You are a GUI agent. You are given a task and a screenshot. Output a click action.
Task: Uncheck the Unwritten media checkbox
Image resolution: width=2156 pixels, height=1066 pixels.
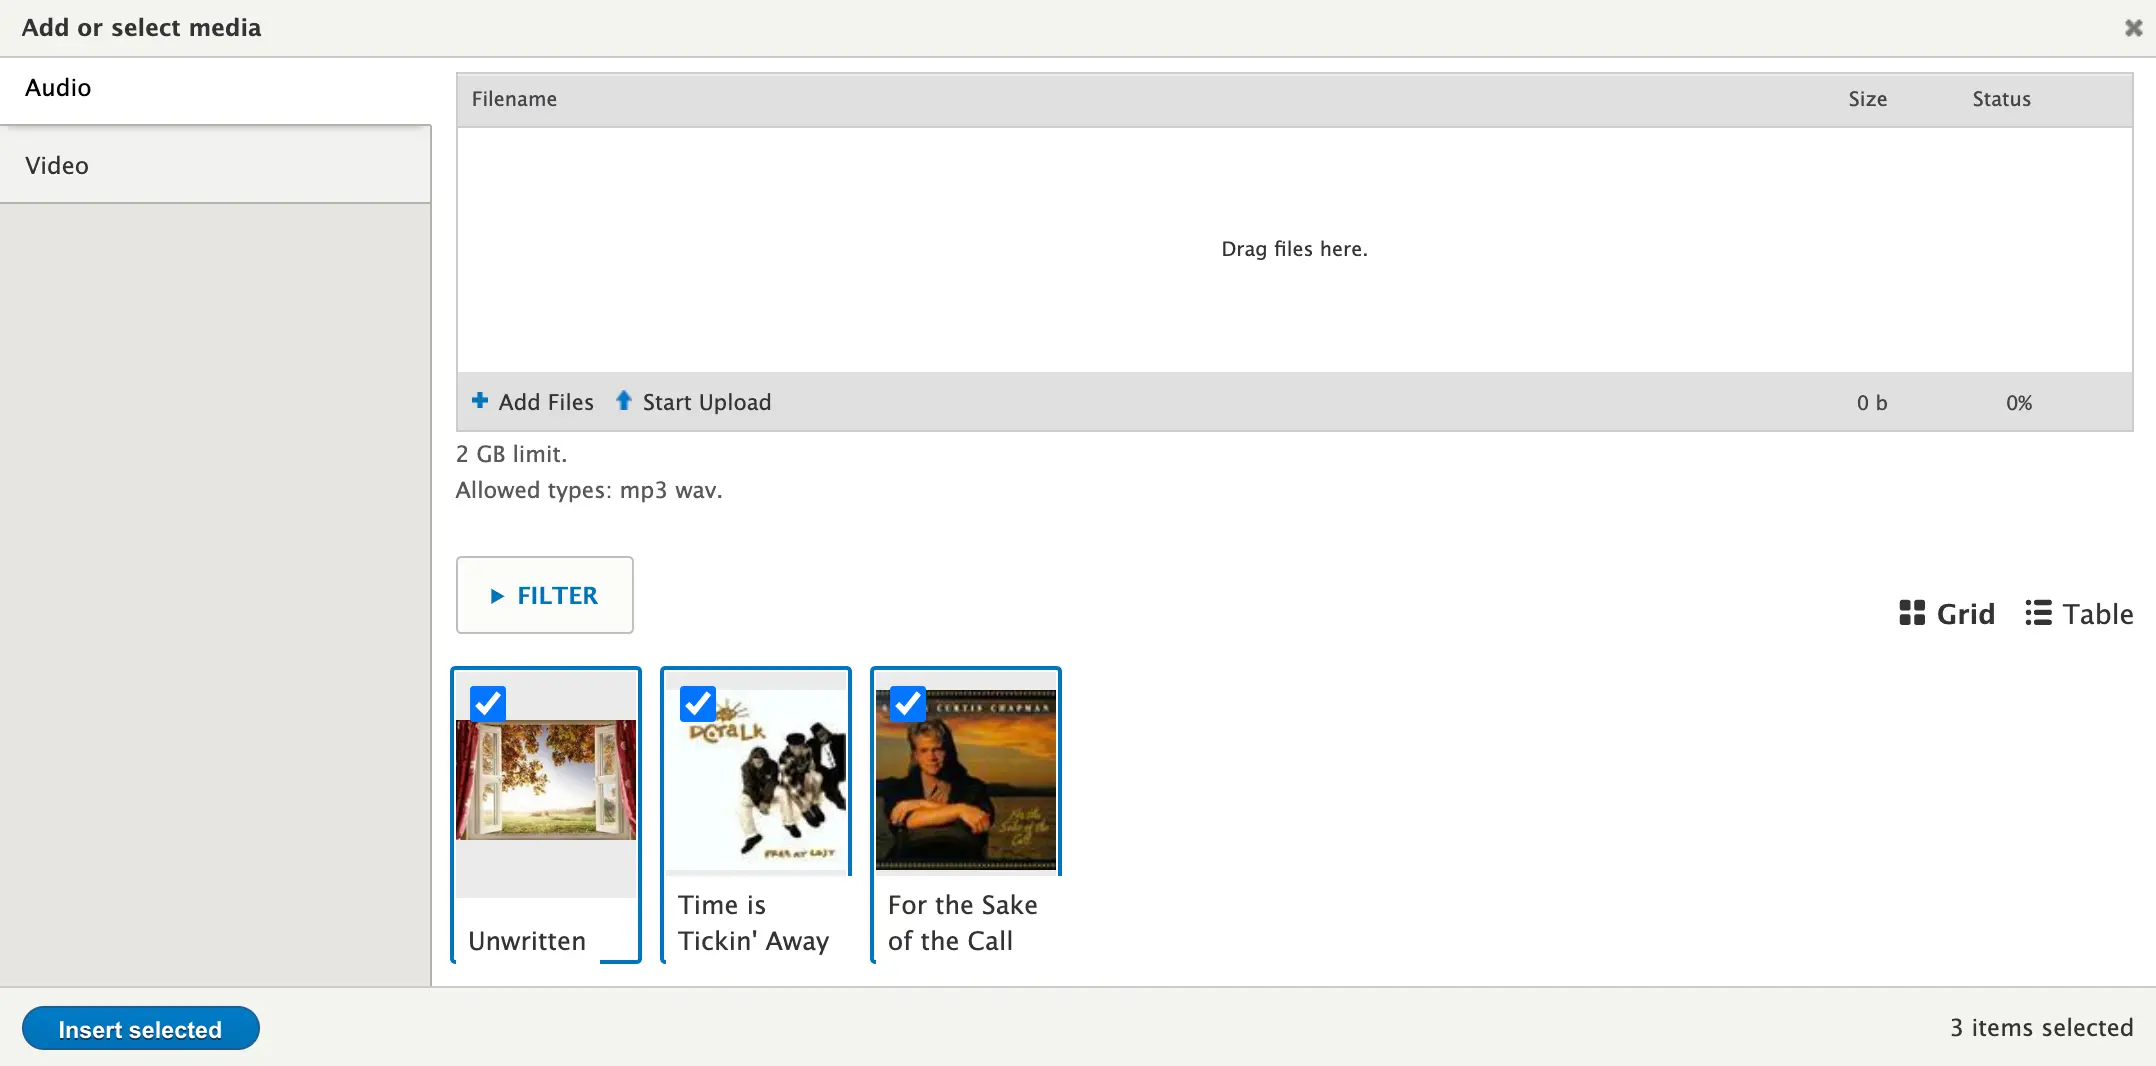coord(488,704)
